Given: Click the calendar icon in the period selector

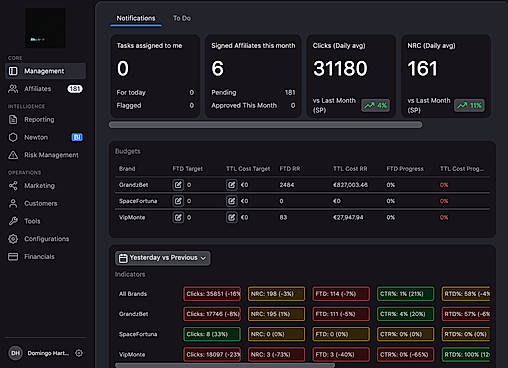Looking at the screenshot, I should (123, 258).
